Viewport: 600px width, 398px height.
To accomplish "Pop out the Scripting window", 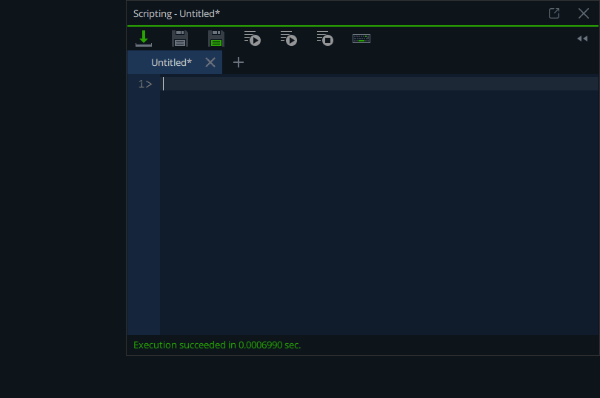I will 554,13.
